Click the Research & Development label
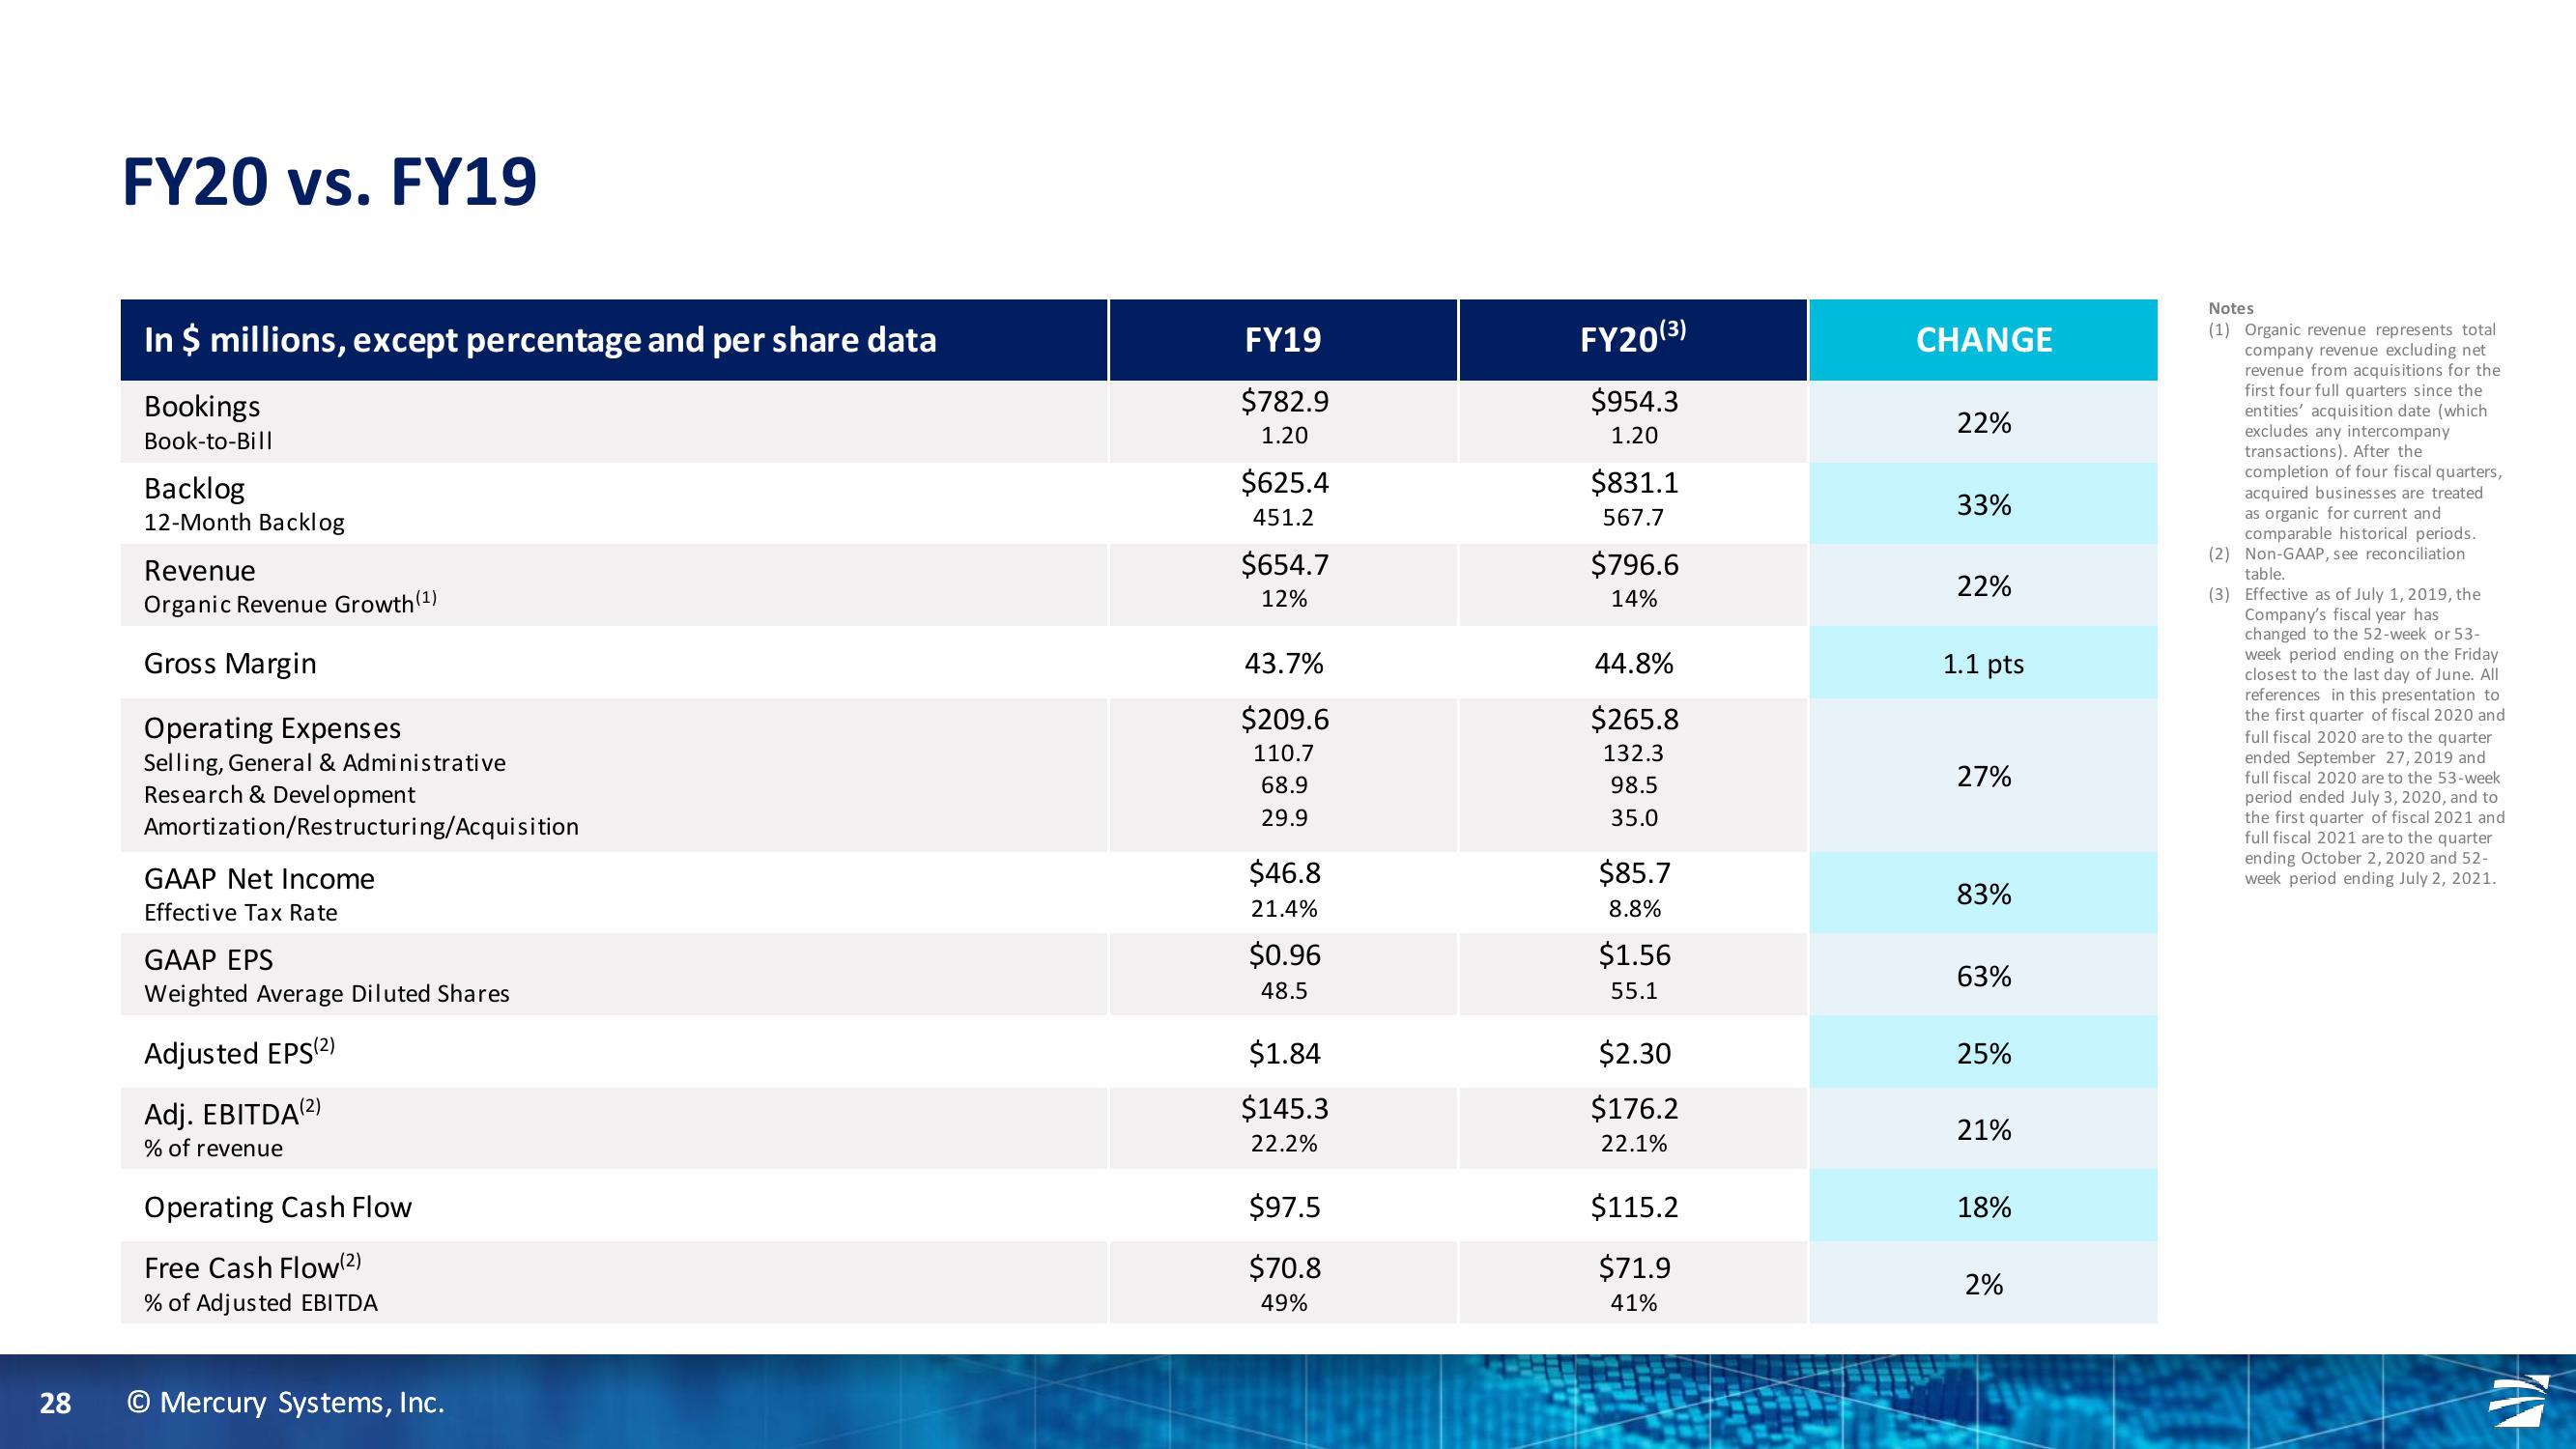 [x=279, y=795]
